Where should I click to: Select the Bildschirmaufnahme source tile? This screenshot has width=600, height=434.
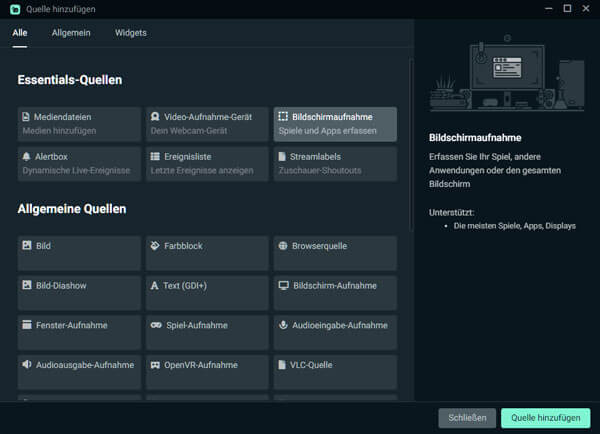tap(335, 124)
